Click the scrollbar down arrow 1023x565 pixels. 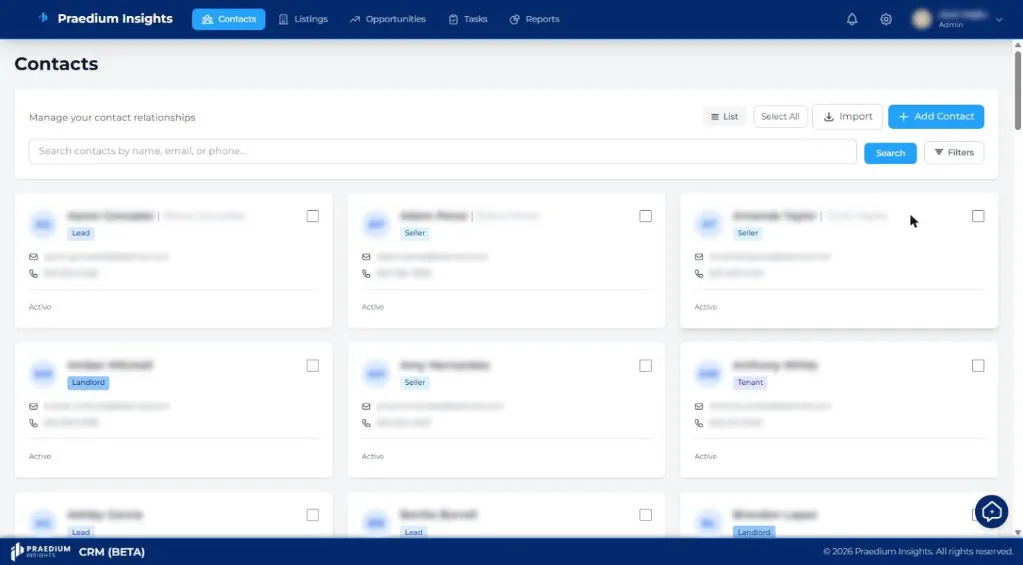click(1017, 532)
